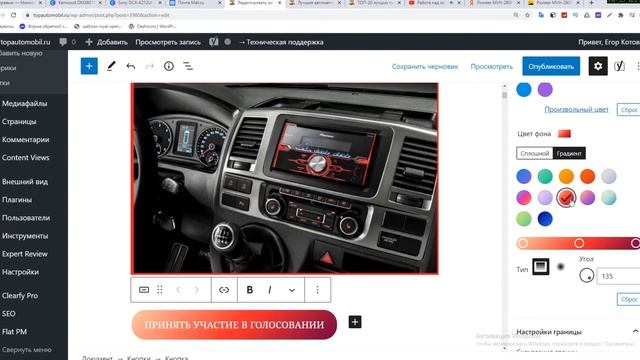Redo the last undone change

point(149,66)
